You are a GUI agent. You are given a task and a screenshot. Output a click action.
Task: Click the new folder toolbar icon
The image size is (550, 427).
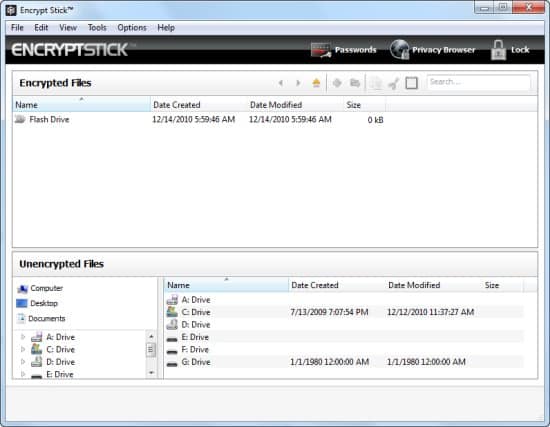click(355, 83)
